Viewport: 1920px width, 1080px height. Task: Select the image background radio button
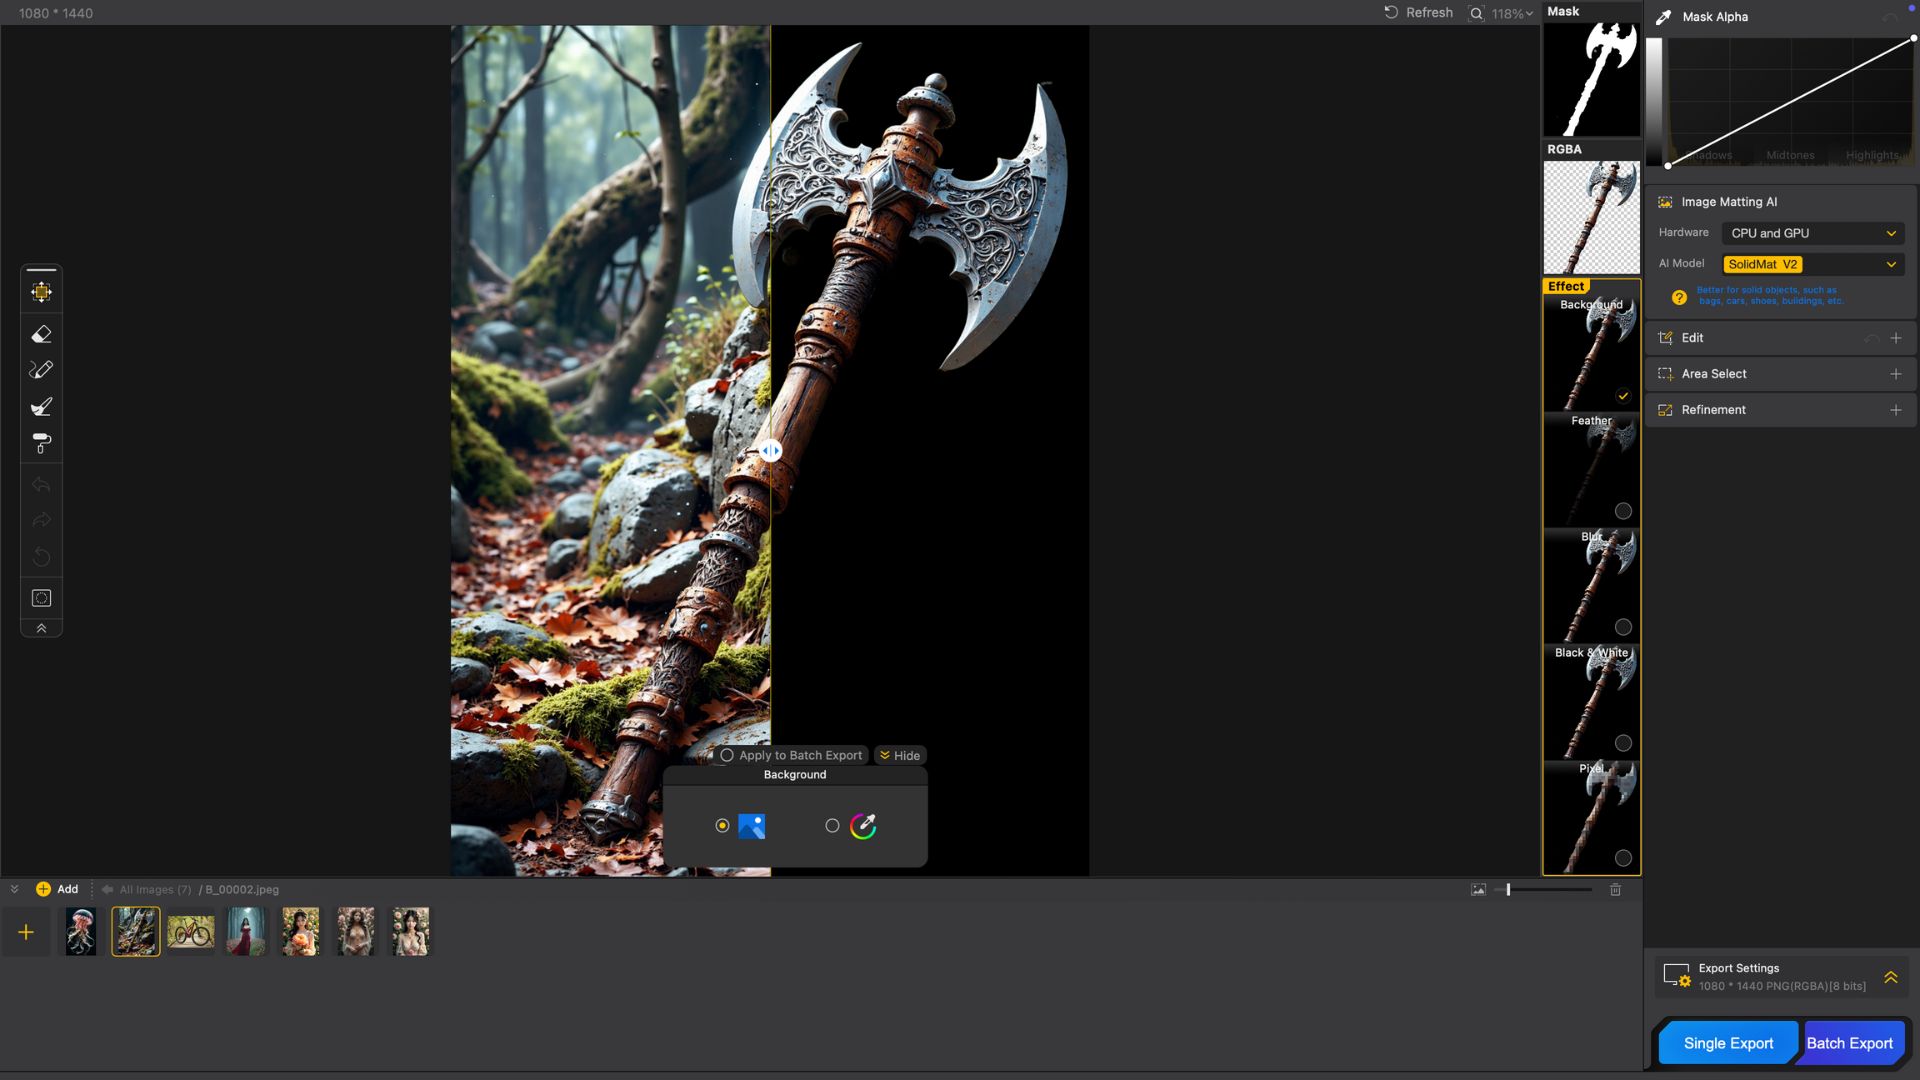722,826
